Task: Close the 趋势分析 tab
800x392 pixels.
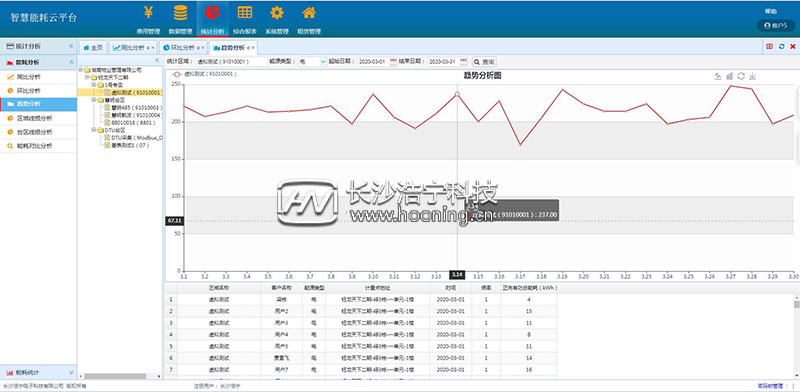Action: 253,48
